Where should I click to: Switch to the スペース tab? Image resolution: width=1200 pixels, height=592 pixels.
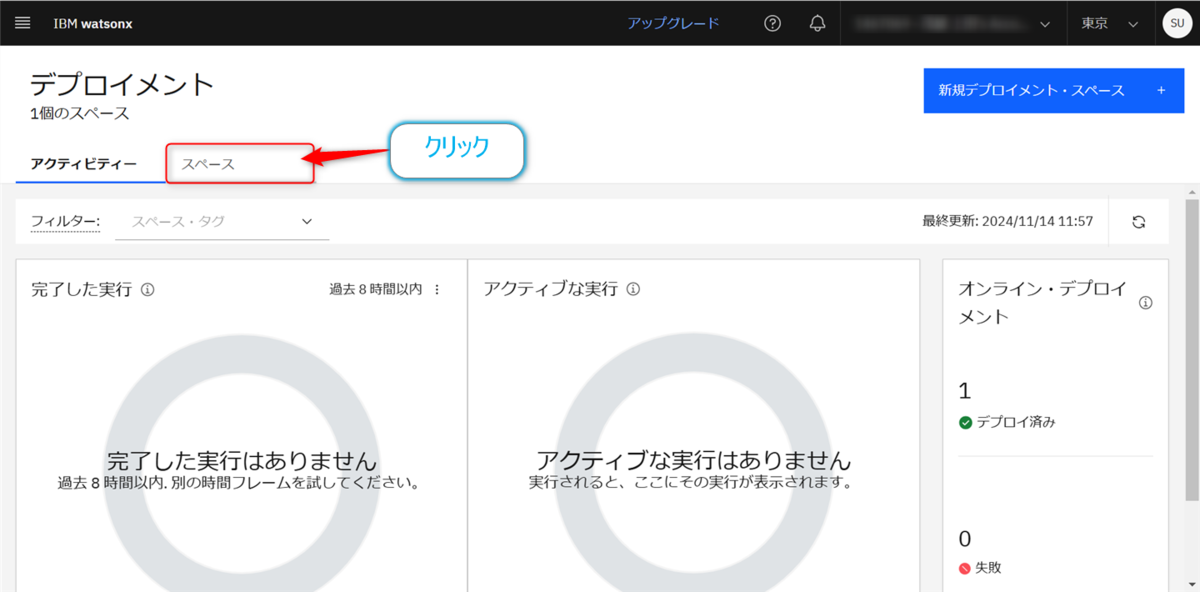(x=240, y=163)
